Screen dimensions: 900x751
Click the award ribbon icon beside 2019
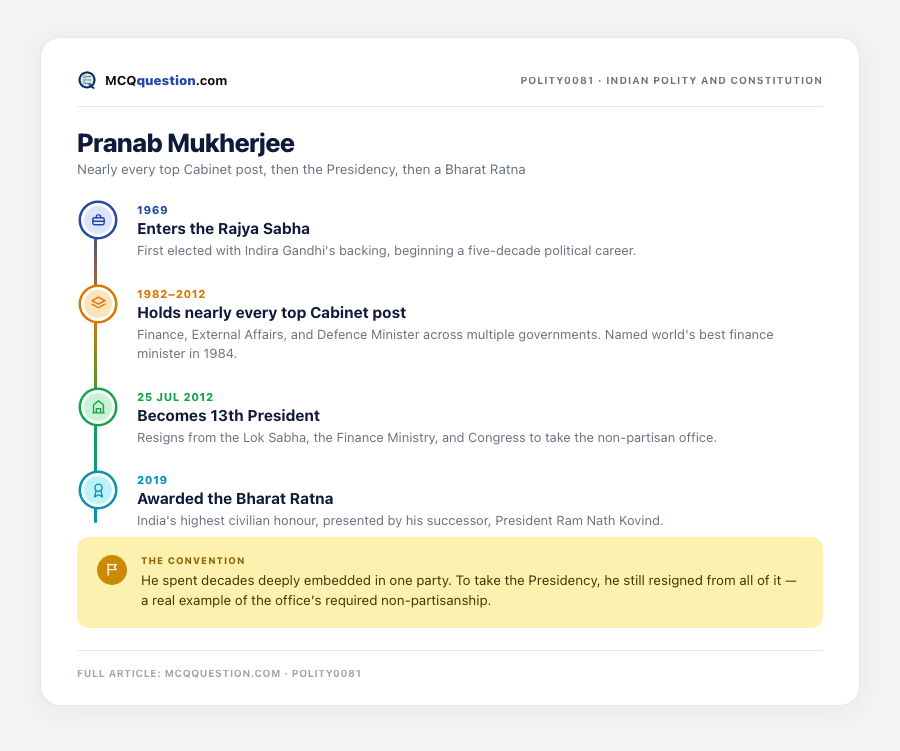click(98, 490)
